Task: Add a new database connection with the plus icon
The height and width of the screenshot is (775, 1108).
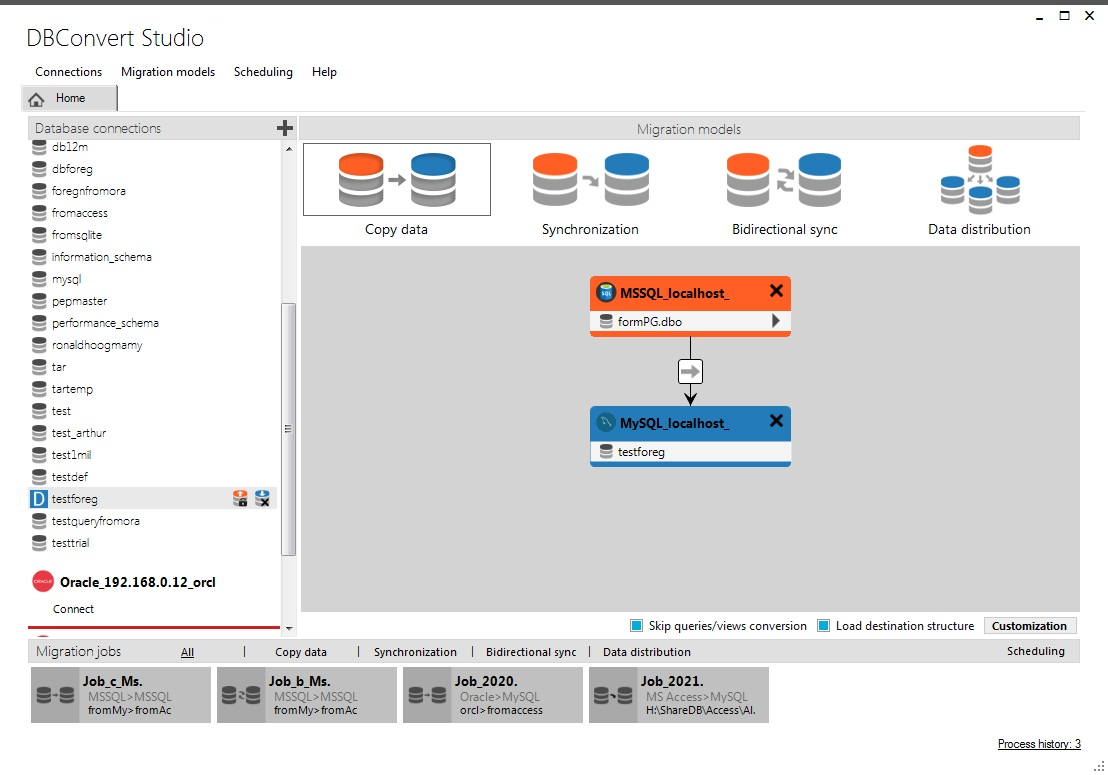Action: click(x=285, y=128)
